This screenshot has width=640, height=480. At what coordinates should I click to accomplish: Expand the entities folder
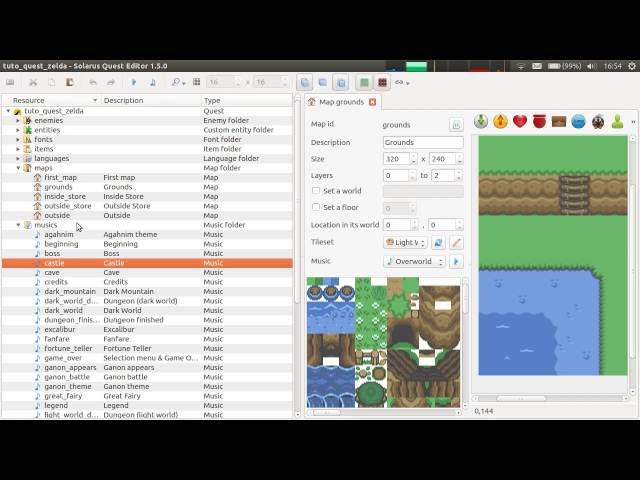click(x=18, y=130)
